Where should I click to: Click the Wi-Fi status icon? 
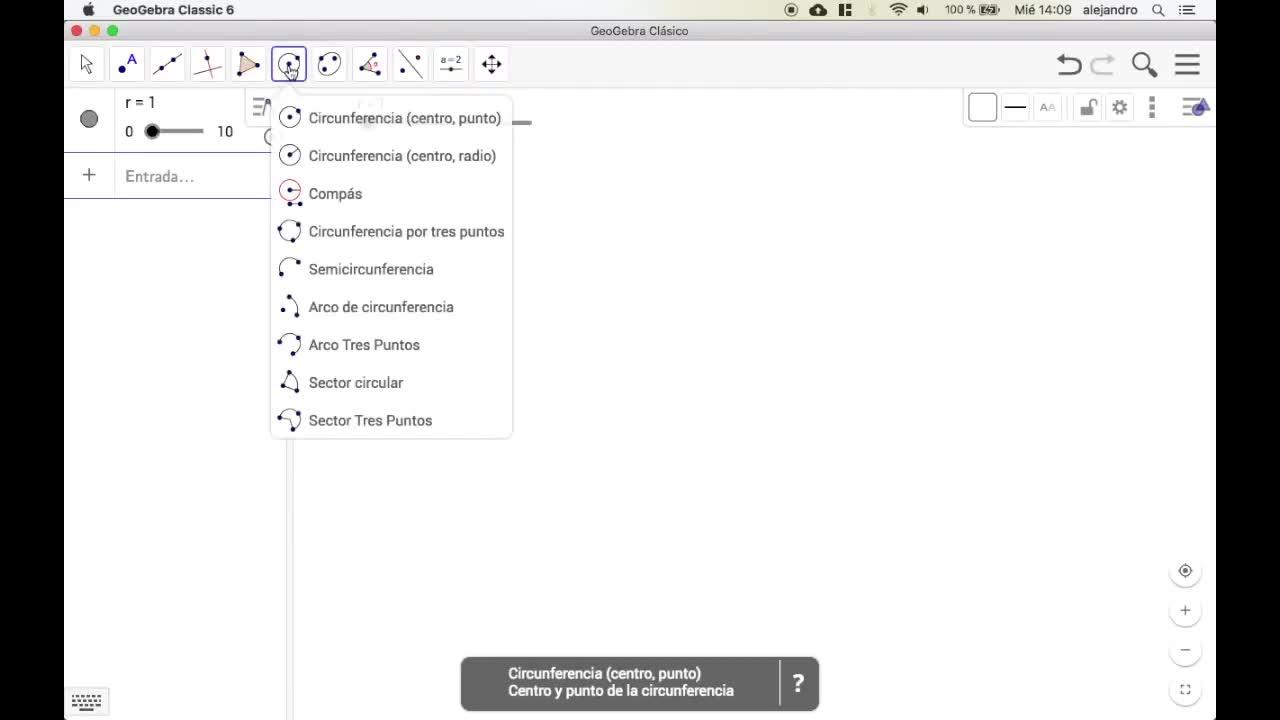click(898, 10)
